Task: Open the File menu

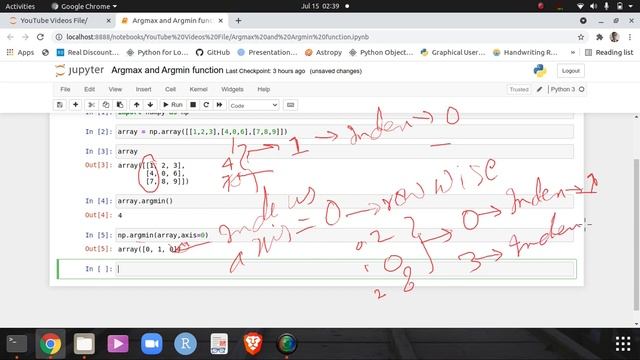Action: (65, 89)
